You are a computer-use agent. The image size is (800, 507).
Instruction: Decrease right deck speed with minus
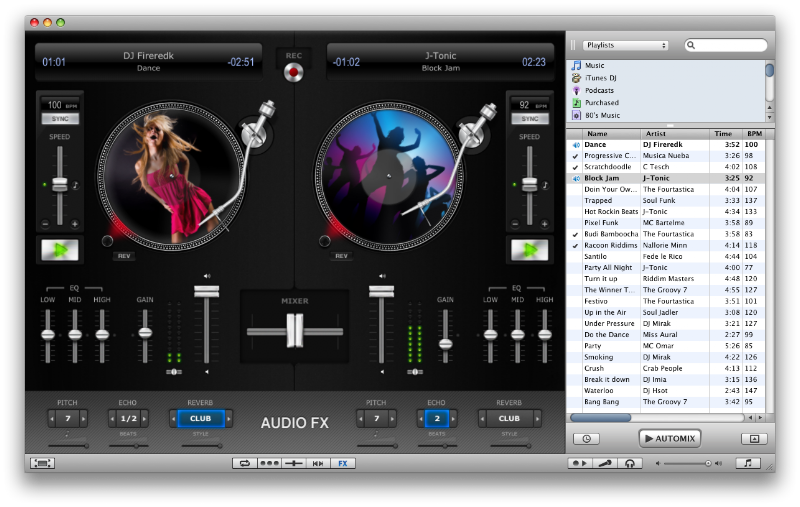pos(515,224)
